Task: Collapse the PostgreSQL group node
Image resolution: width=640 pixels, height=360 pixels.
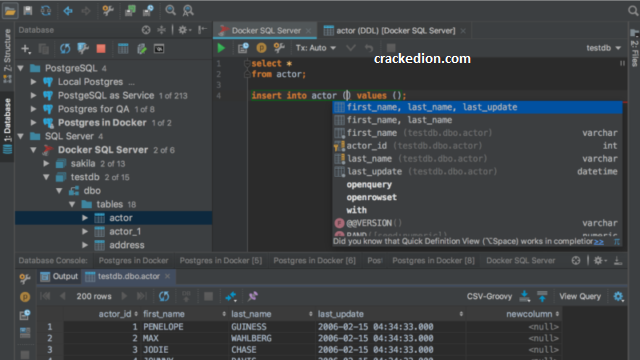Action: click(21, 68)
